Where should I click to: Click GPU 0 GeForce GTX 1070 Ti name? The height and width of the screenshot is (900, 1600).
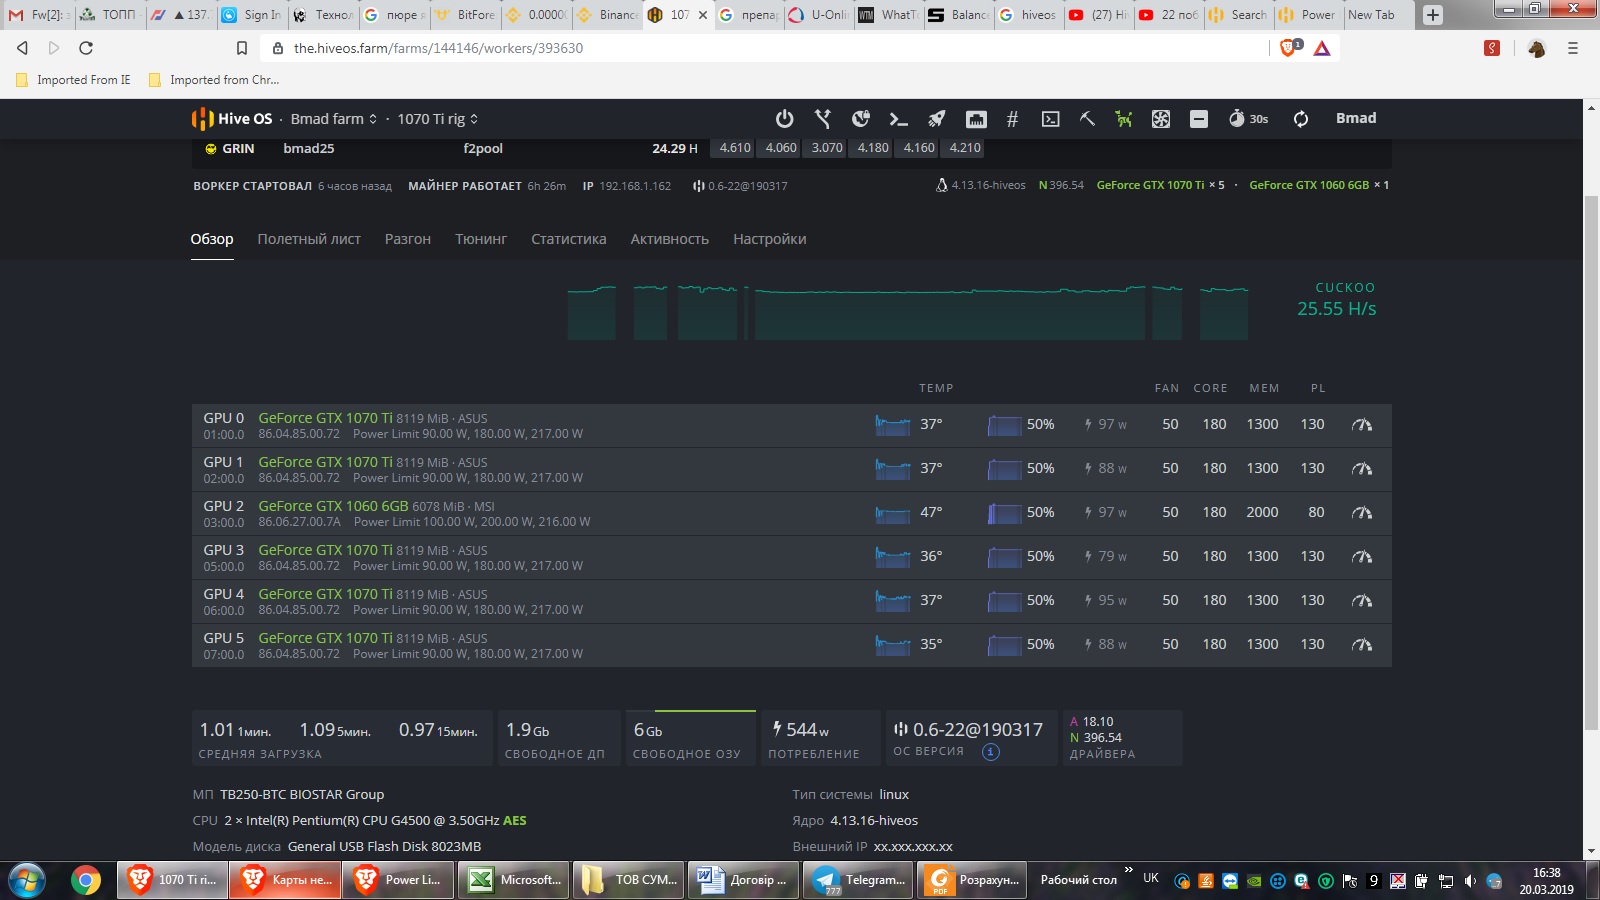325,418
